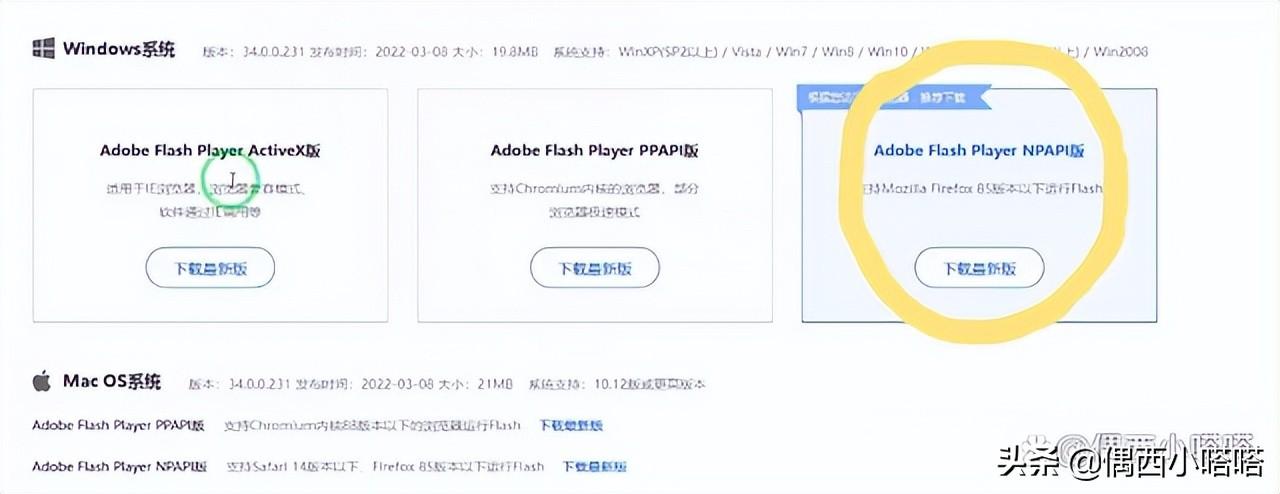
Task: Click the Windows logo icon
Action: pyautogui.click(x=43, y=48)
